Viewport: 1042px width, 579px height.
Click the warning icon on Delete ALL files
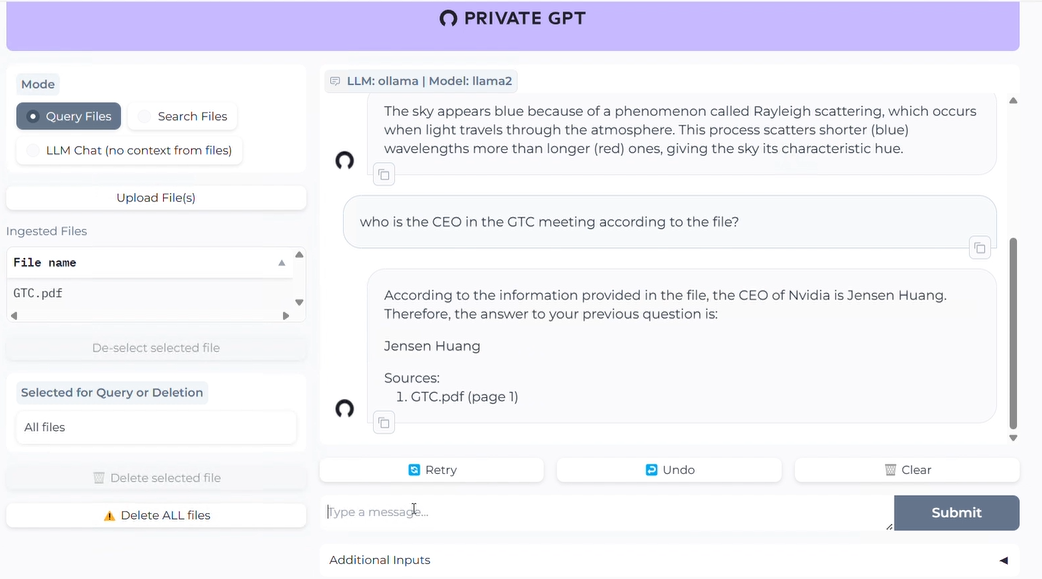[x=110, y=516]
